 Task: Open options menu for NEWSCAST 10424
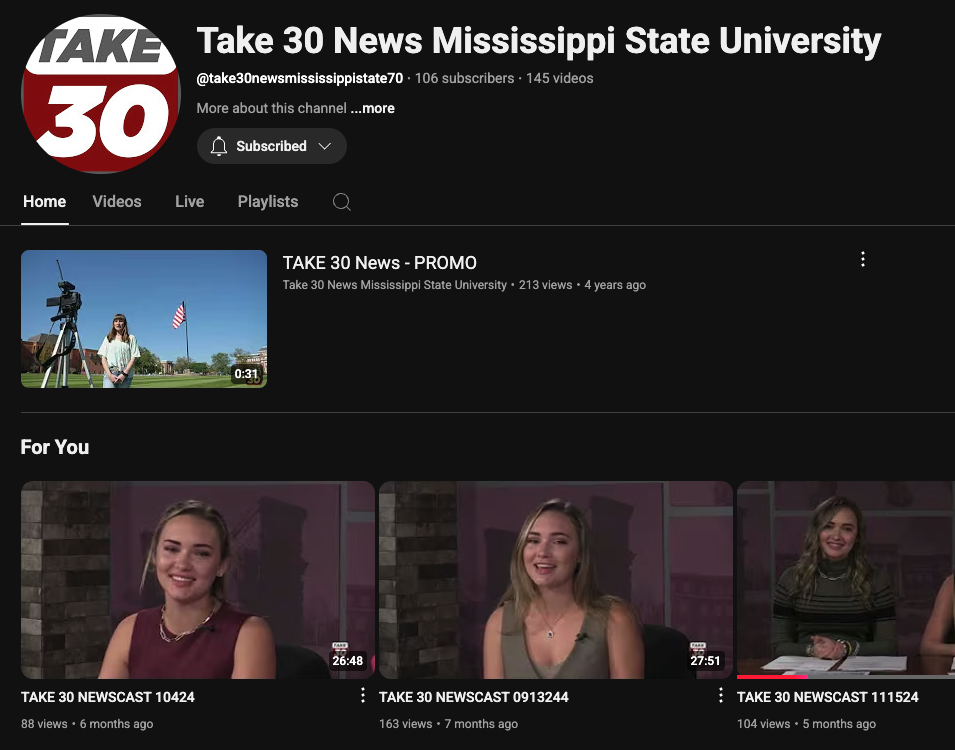pyautogui.click(x=362, y=695)
